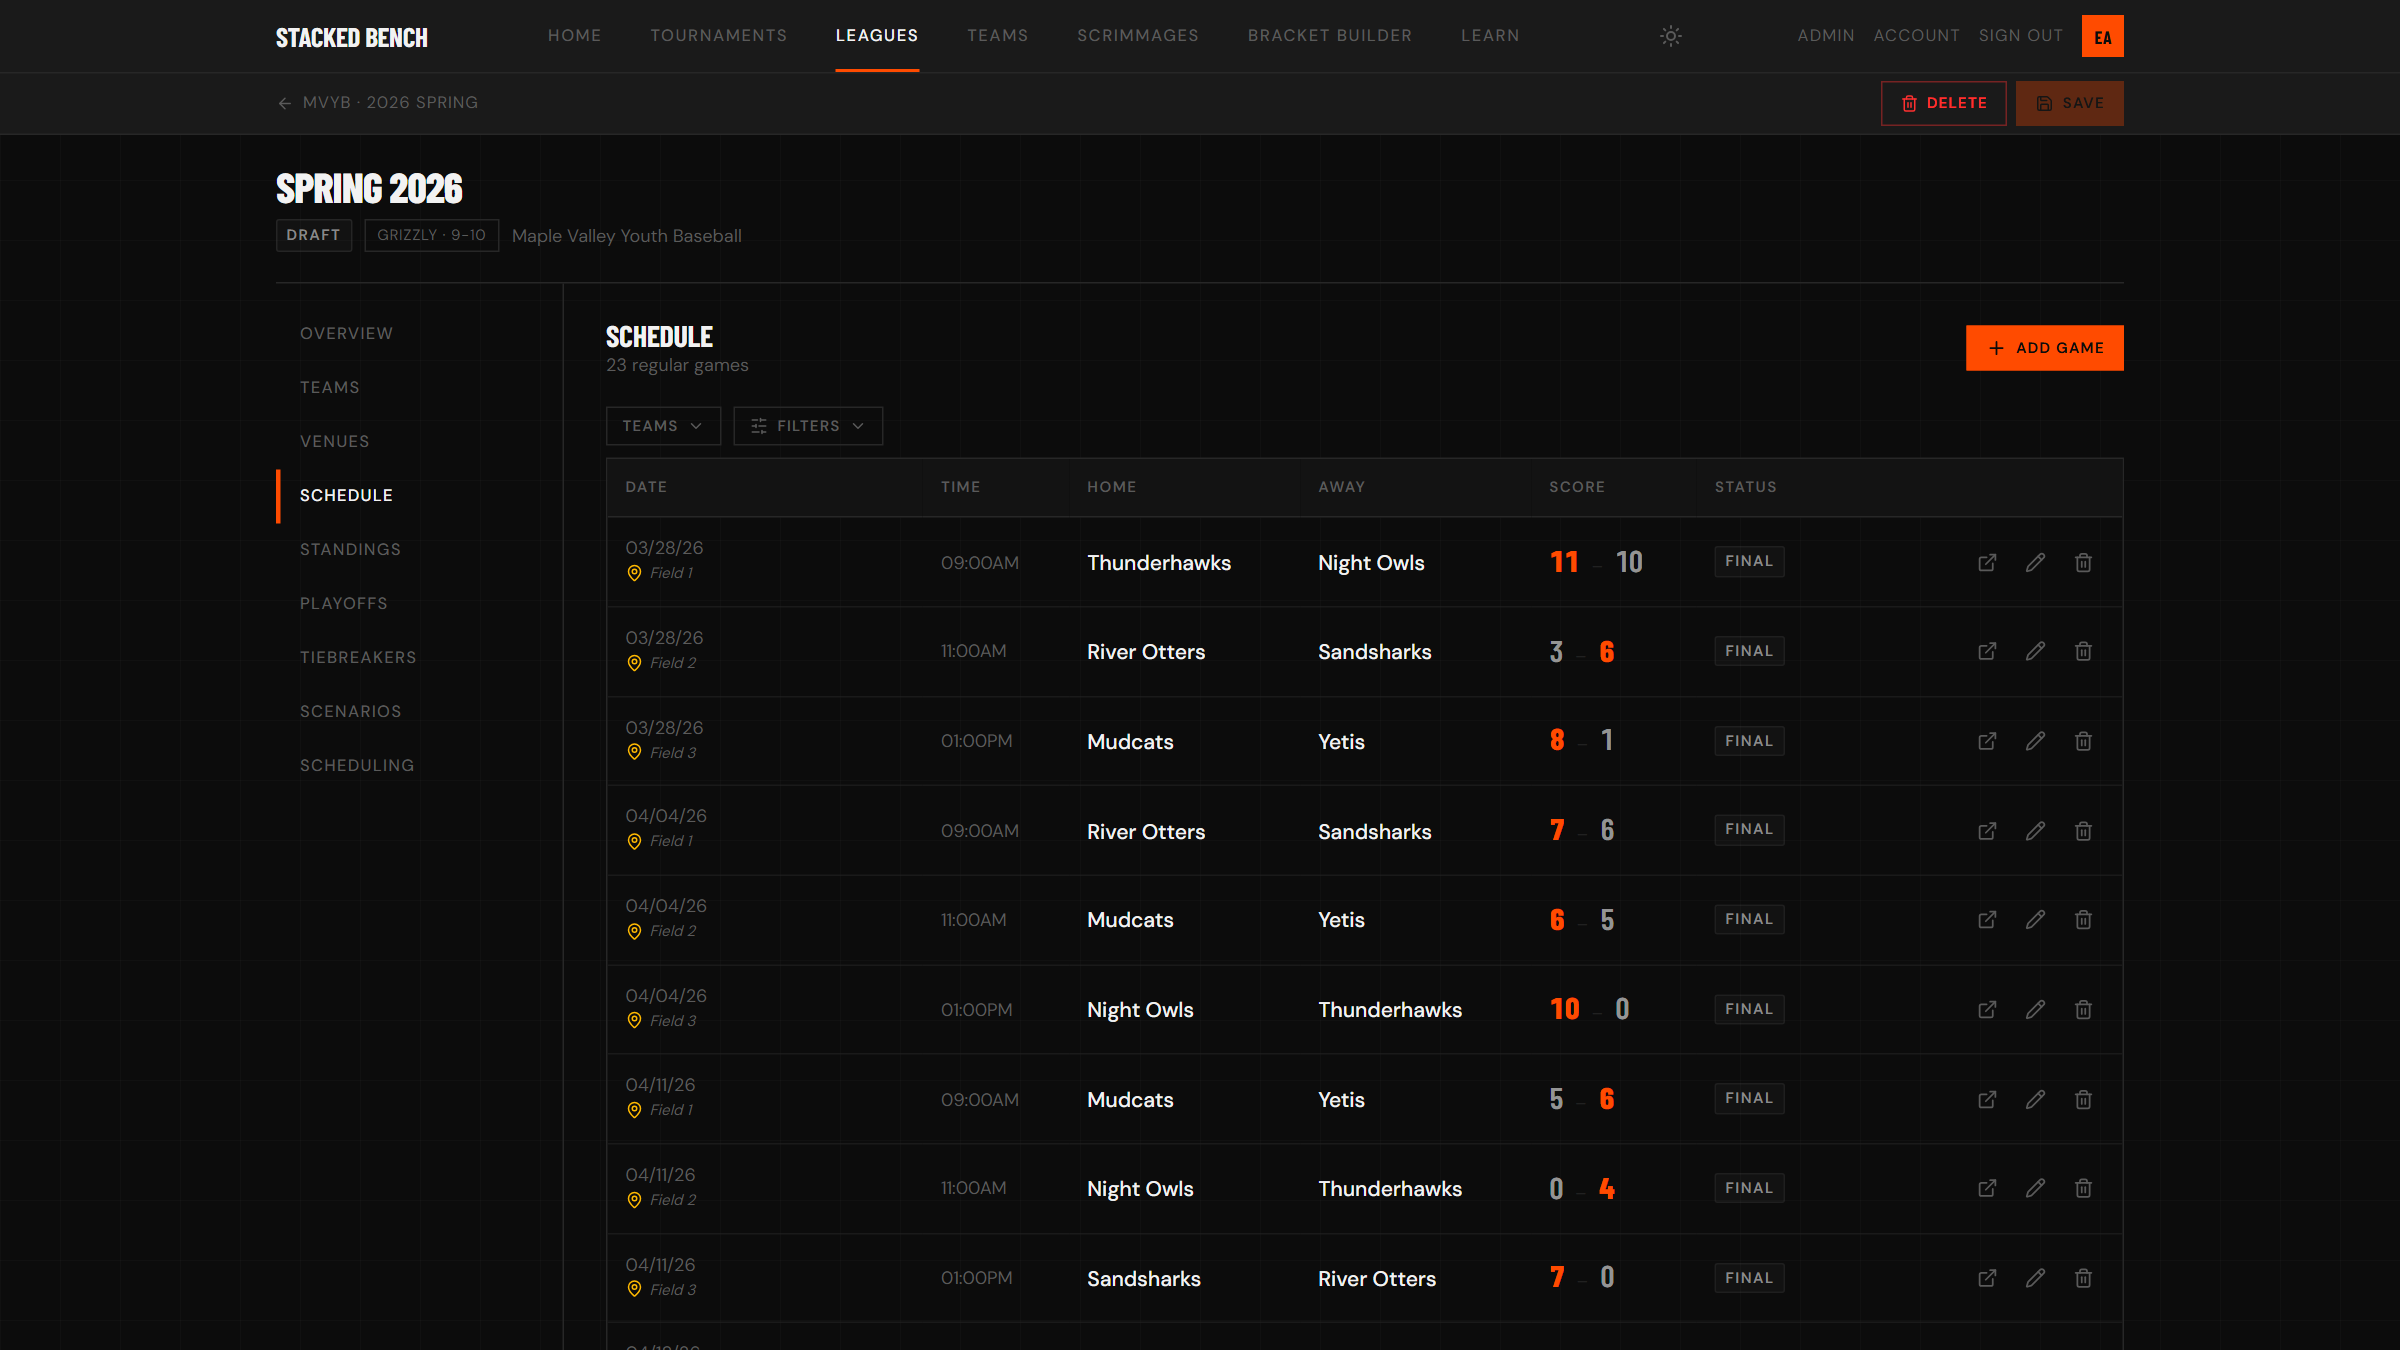This screenshot has height=1350, width=2400.
Task: Edit the River Otters vs Sandsharks 04/04 game
Action: coord(2035,831)
